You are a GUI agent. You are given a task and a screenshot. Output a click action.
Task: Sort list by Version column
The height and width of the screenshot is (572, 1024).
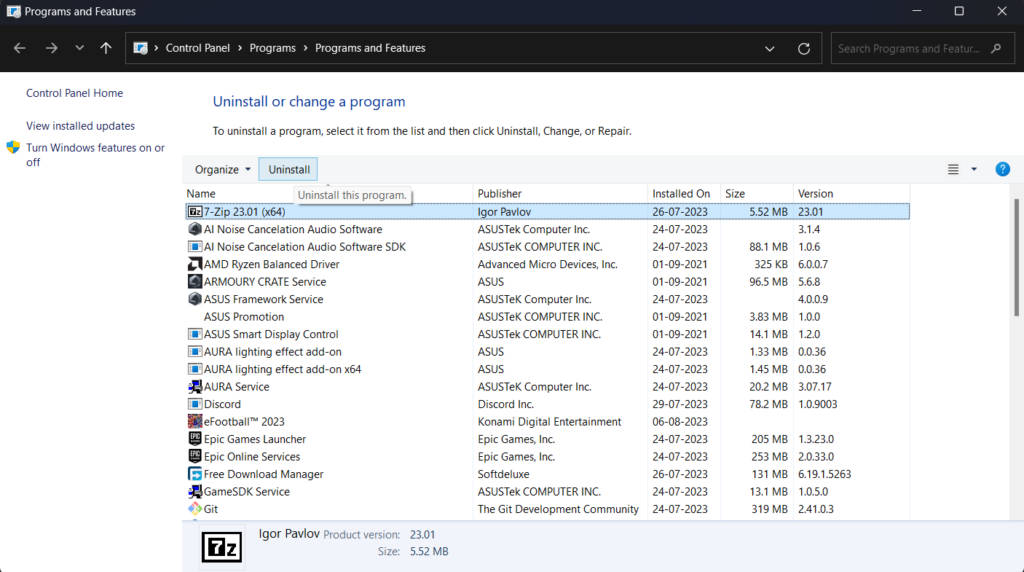[816, 194]
